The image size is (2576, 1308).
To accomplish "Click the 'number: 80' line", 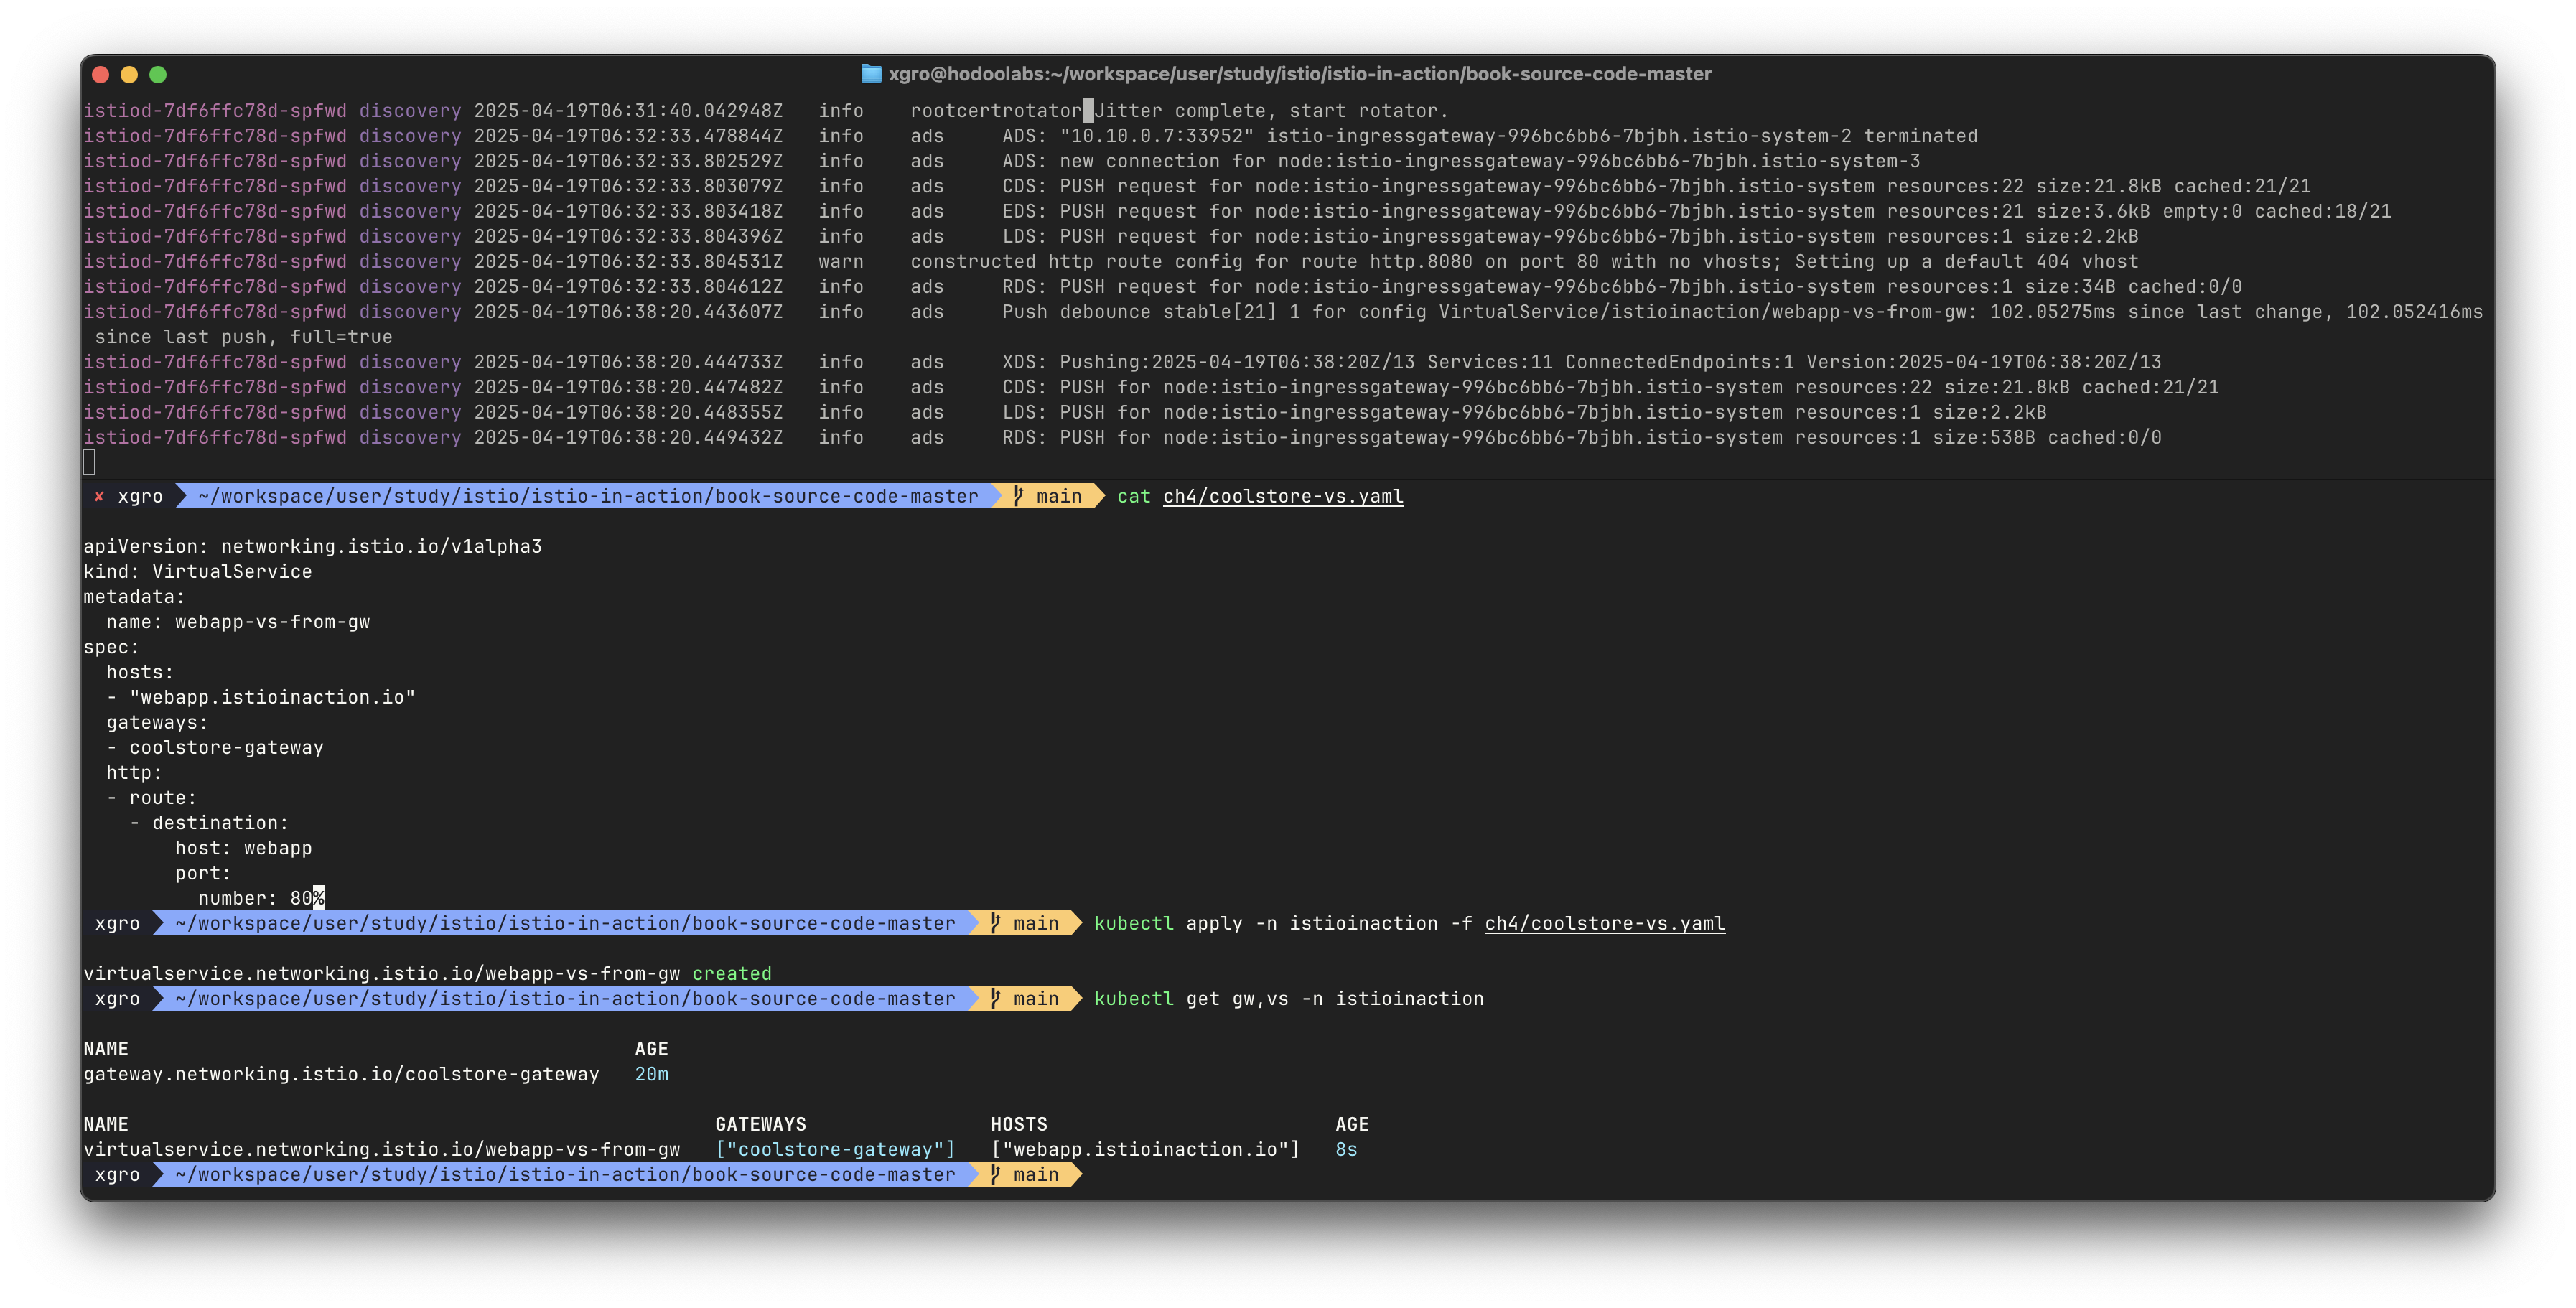I will pyautogui.click(x=255, y=898).
